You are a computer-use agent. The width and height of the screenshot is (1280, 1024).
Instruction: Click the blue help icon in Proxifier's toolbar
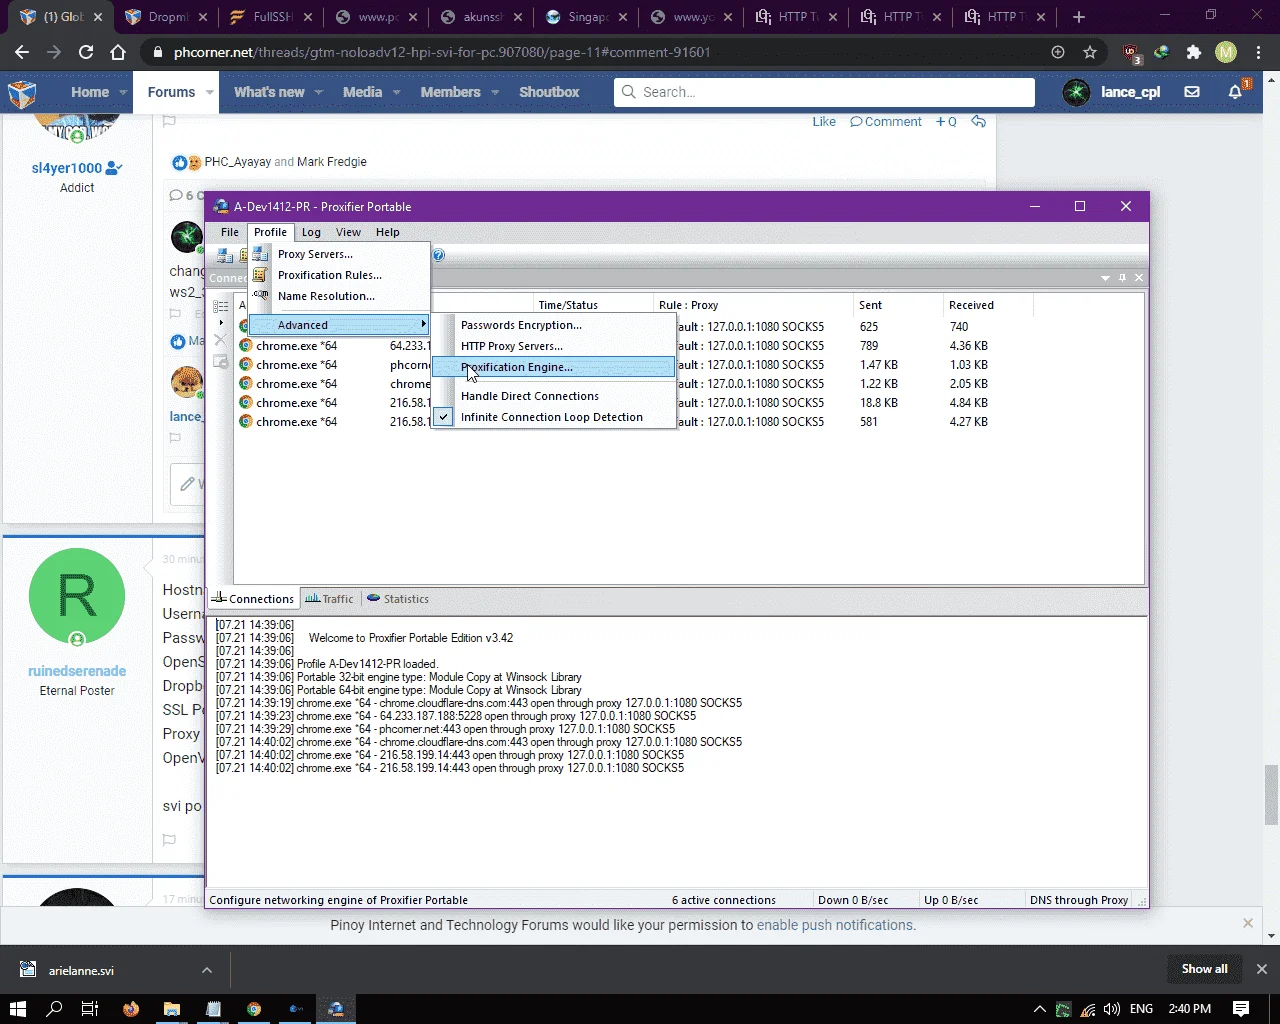click(x=438, y=255)
